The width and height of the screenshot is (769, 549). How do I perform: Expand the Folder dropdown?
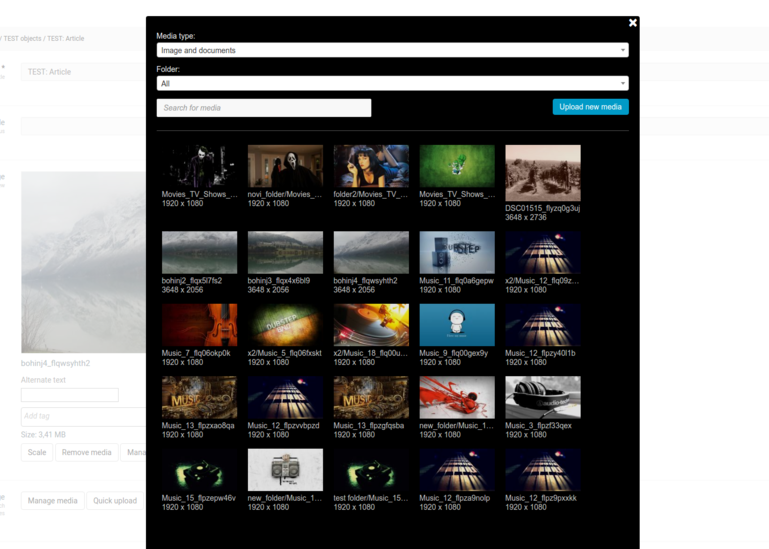(391, 84)
